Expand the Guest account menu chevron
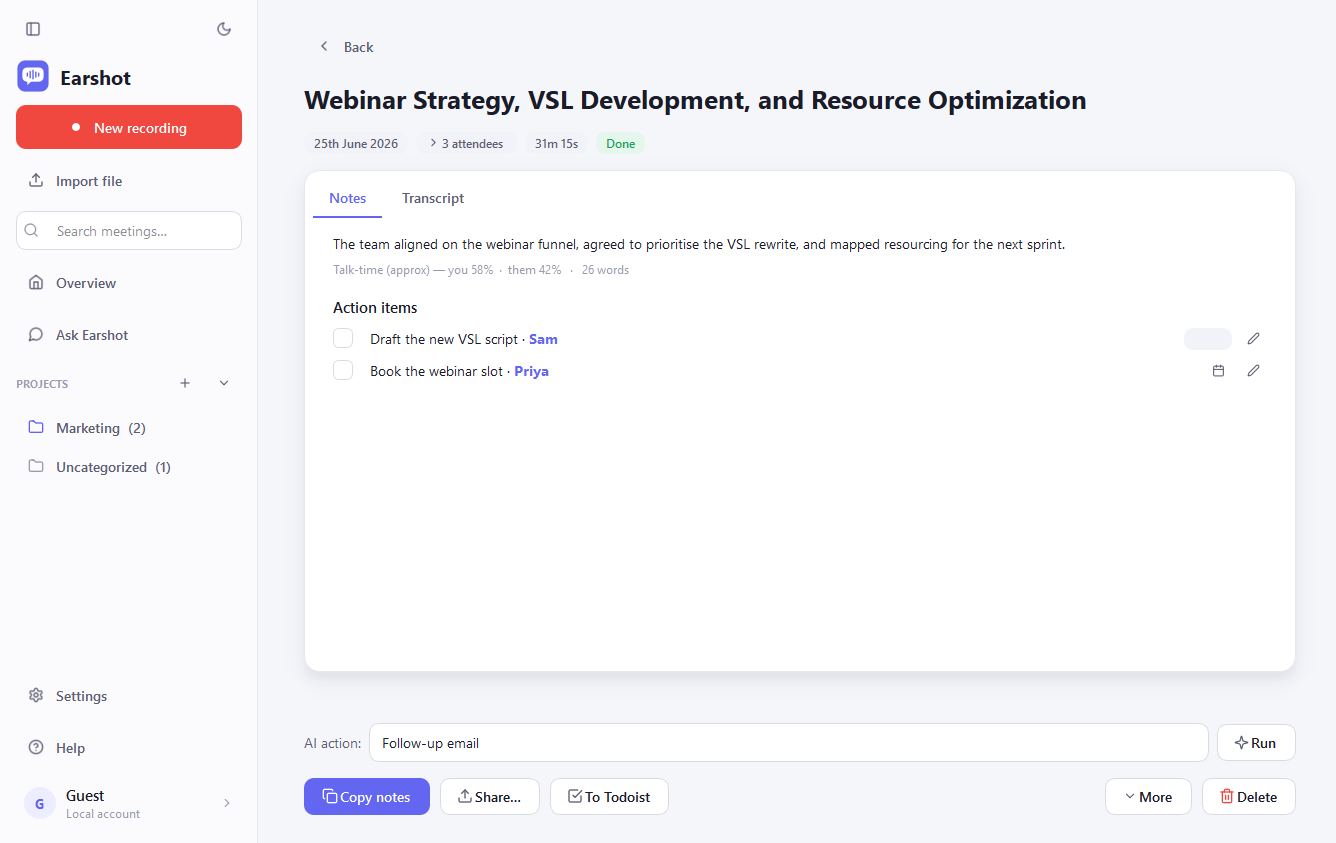Viewport: 1336px width, 843px height. (x=226, y=803)
